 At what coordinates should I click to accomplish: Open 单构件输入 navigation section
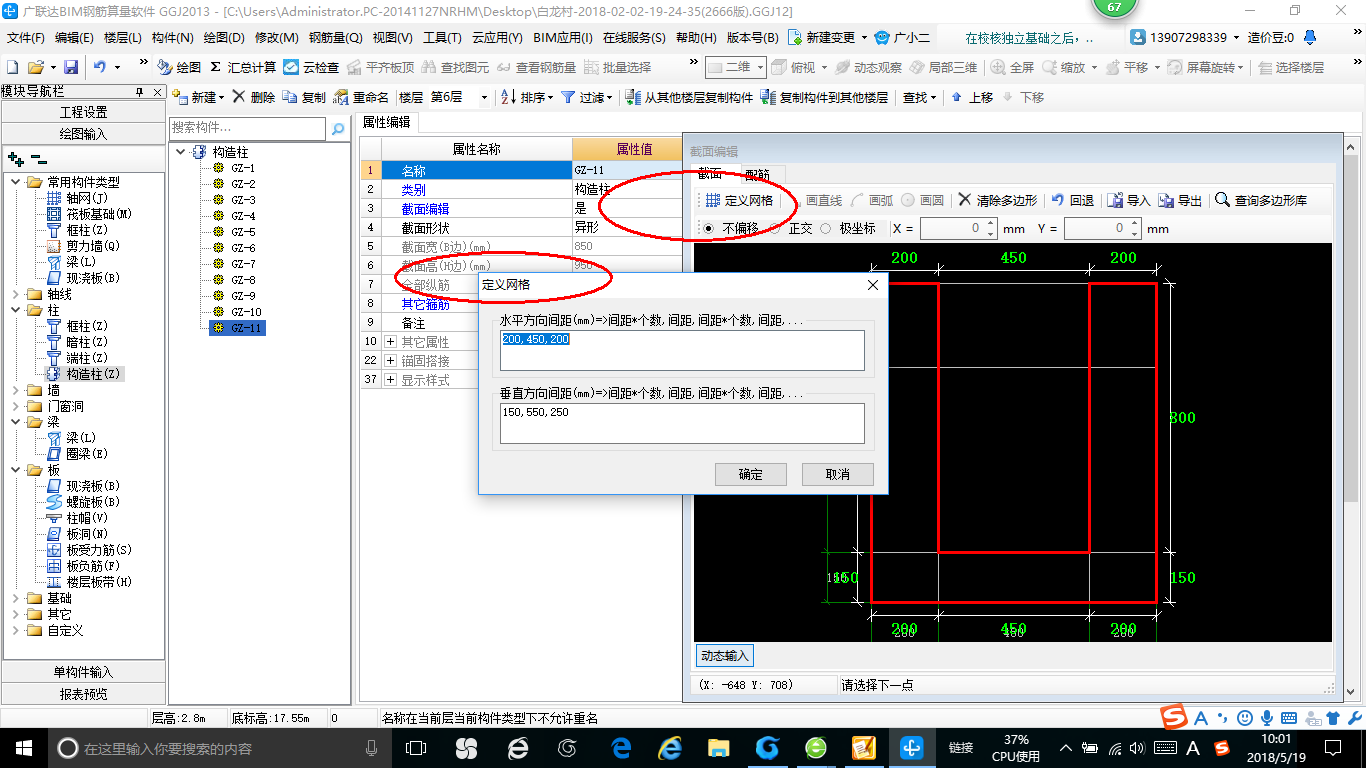click(x=84, y=672)
